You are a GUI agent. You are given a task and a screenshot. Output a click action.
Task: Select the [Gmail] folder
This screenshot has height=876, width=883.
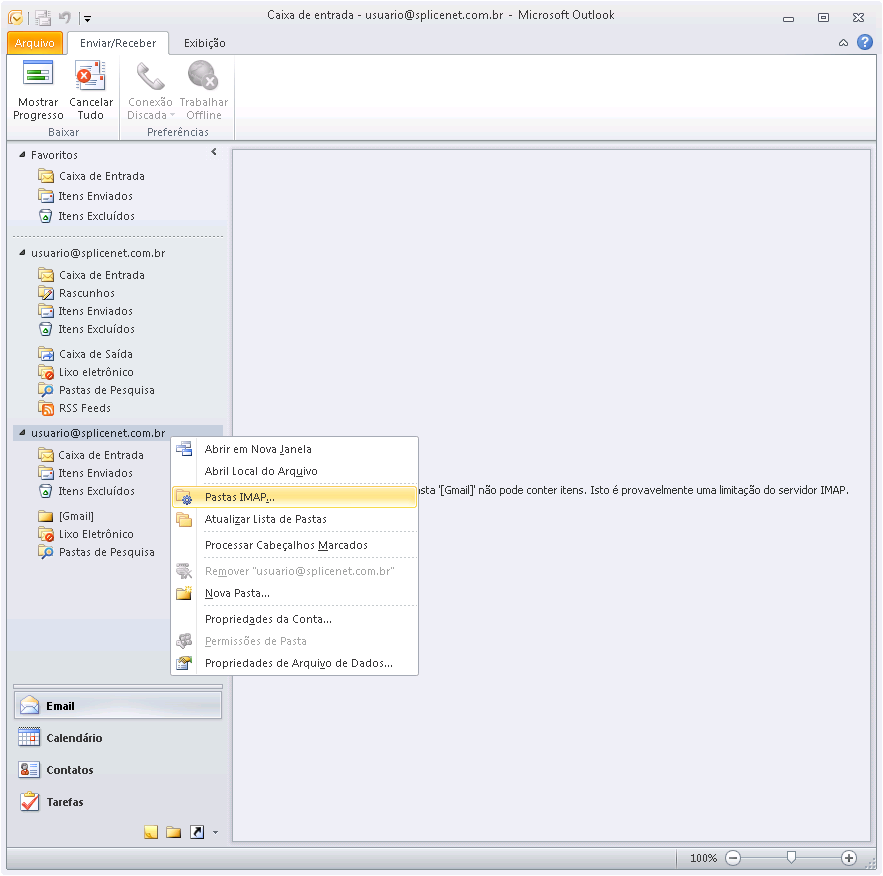(76, 516)
